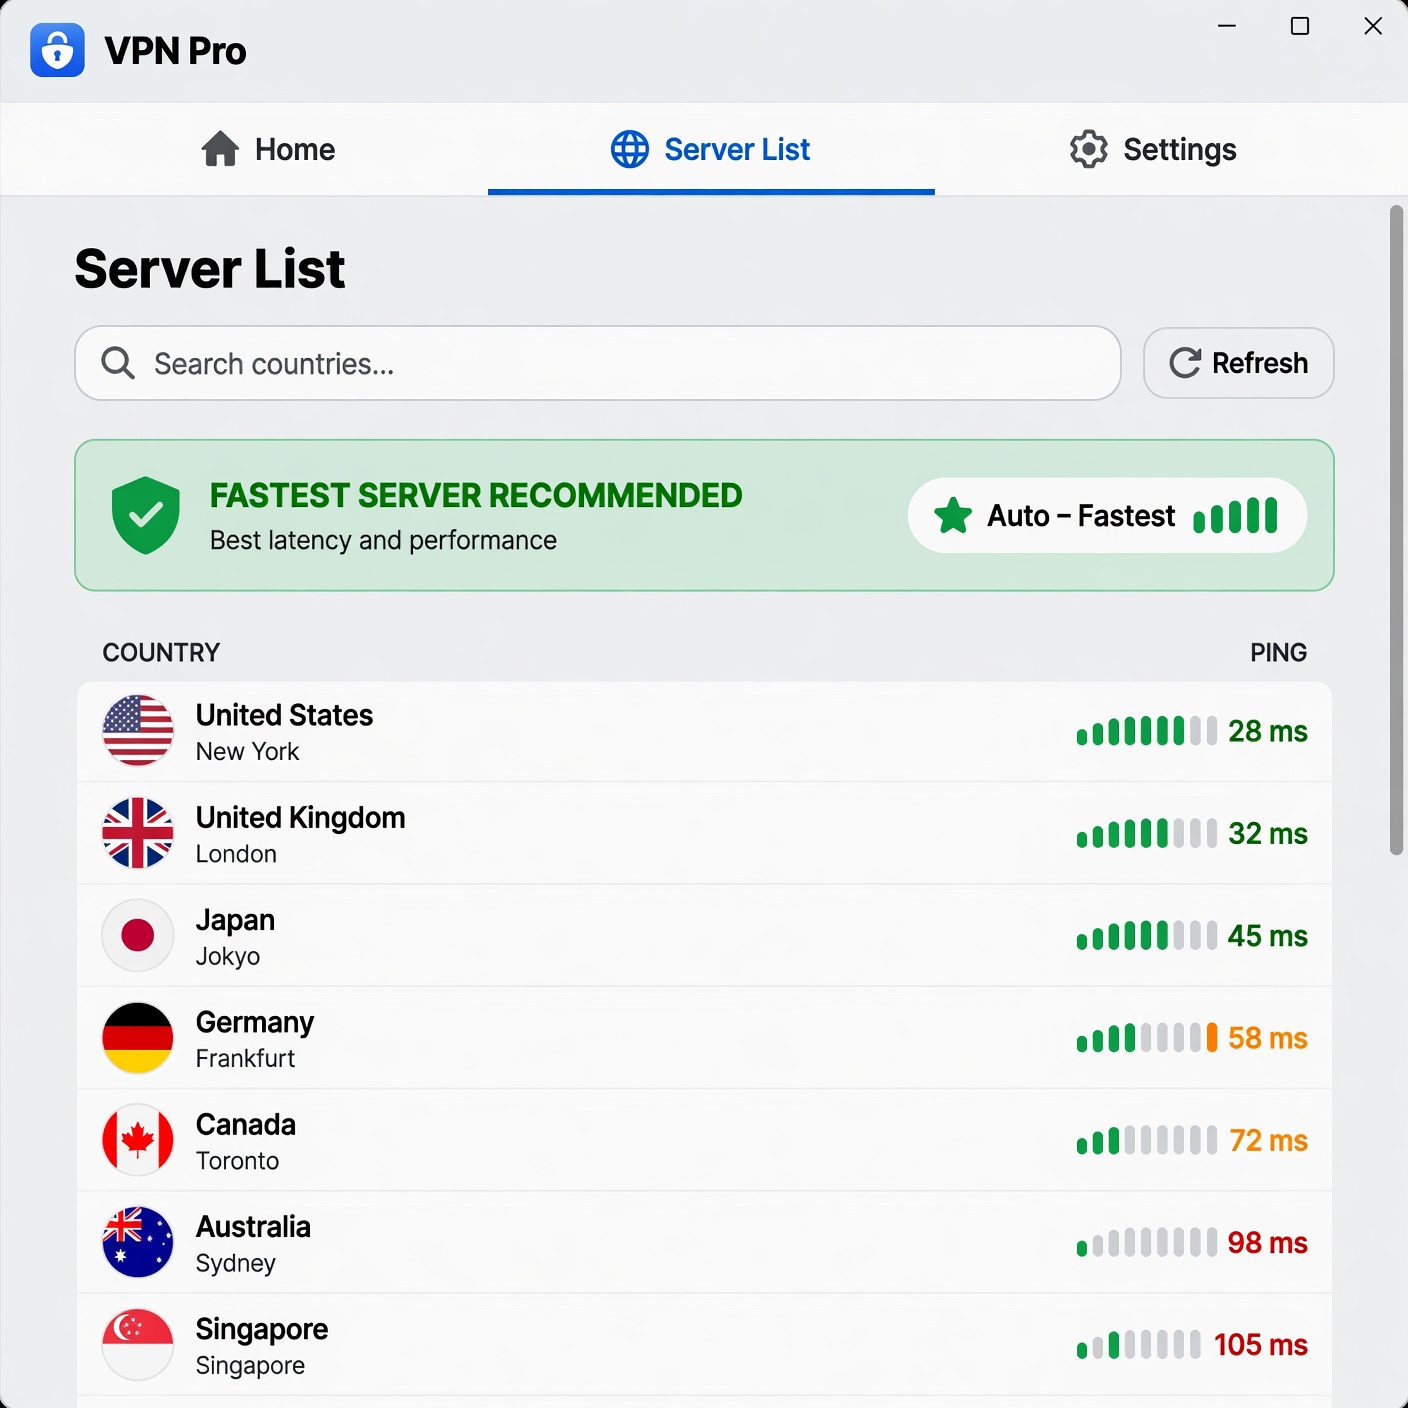Viewport: 1408px width, 1408px height.
Task: Click the Canada flag icon
Action: click(138, 1140)
